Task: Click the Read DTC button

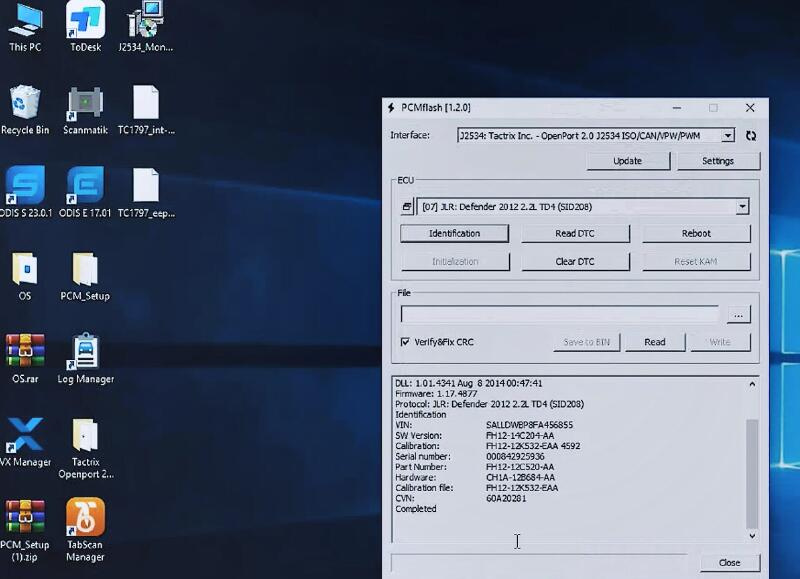Action: [575, 233]
